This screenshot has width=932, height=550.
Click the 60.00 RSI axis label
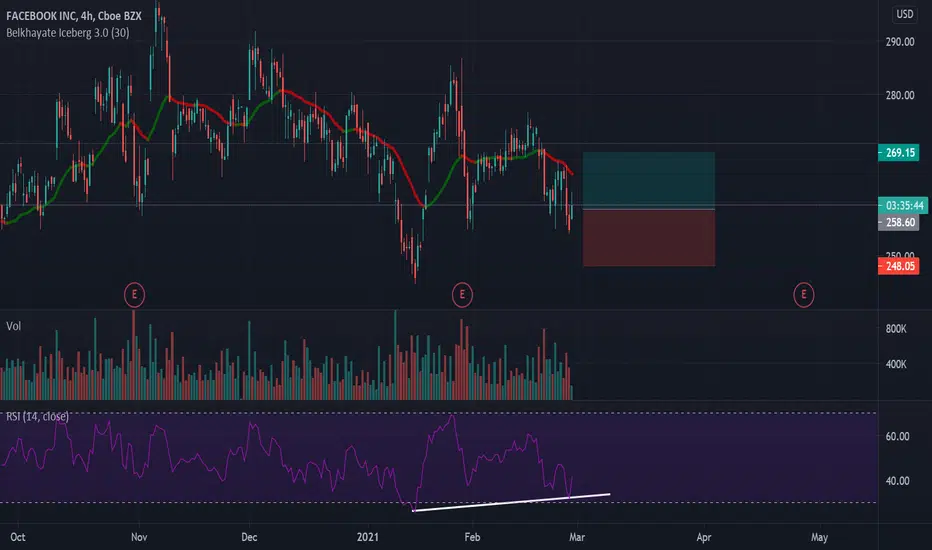897,436
